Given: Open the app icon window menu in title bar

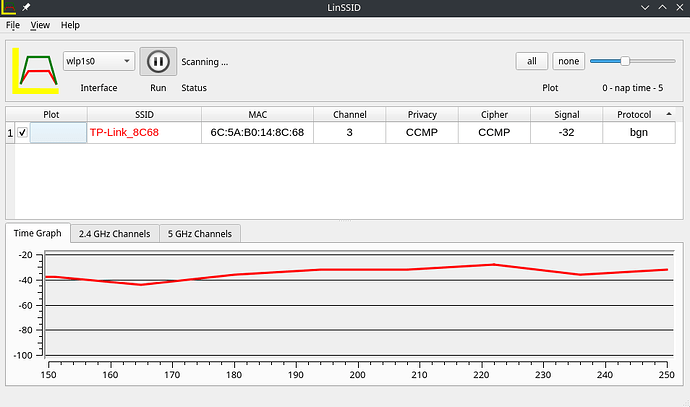Looking at the screenshot, I should 9,8.
